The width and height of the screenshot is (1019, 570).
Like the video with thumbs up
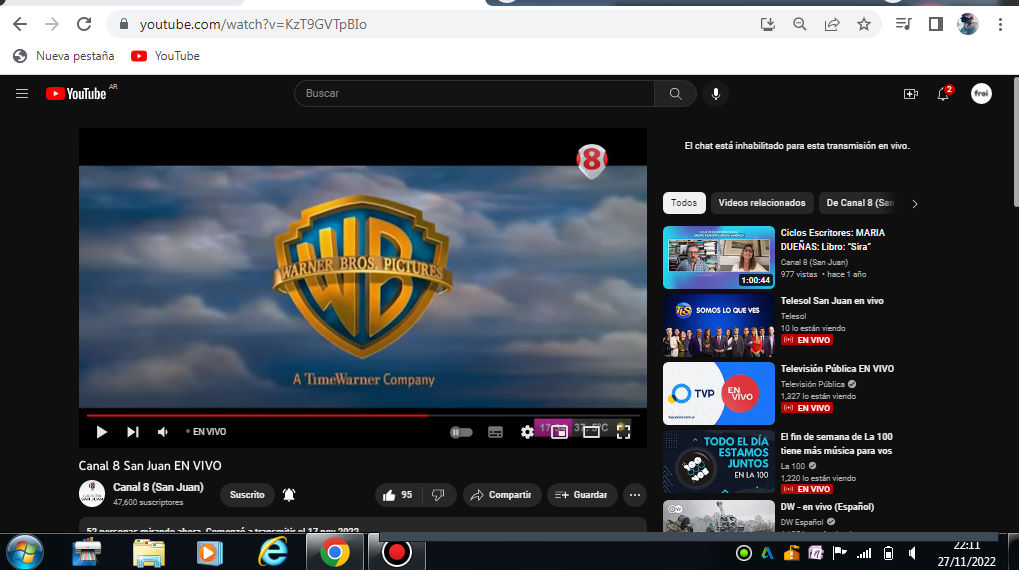(x=398, y=495)
